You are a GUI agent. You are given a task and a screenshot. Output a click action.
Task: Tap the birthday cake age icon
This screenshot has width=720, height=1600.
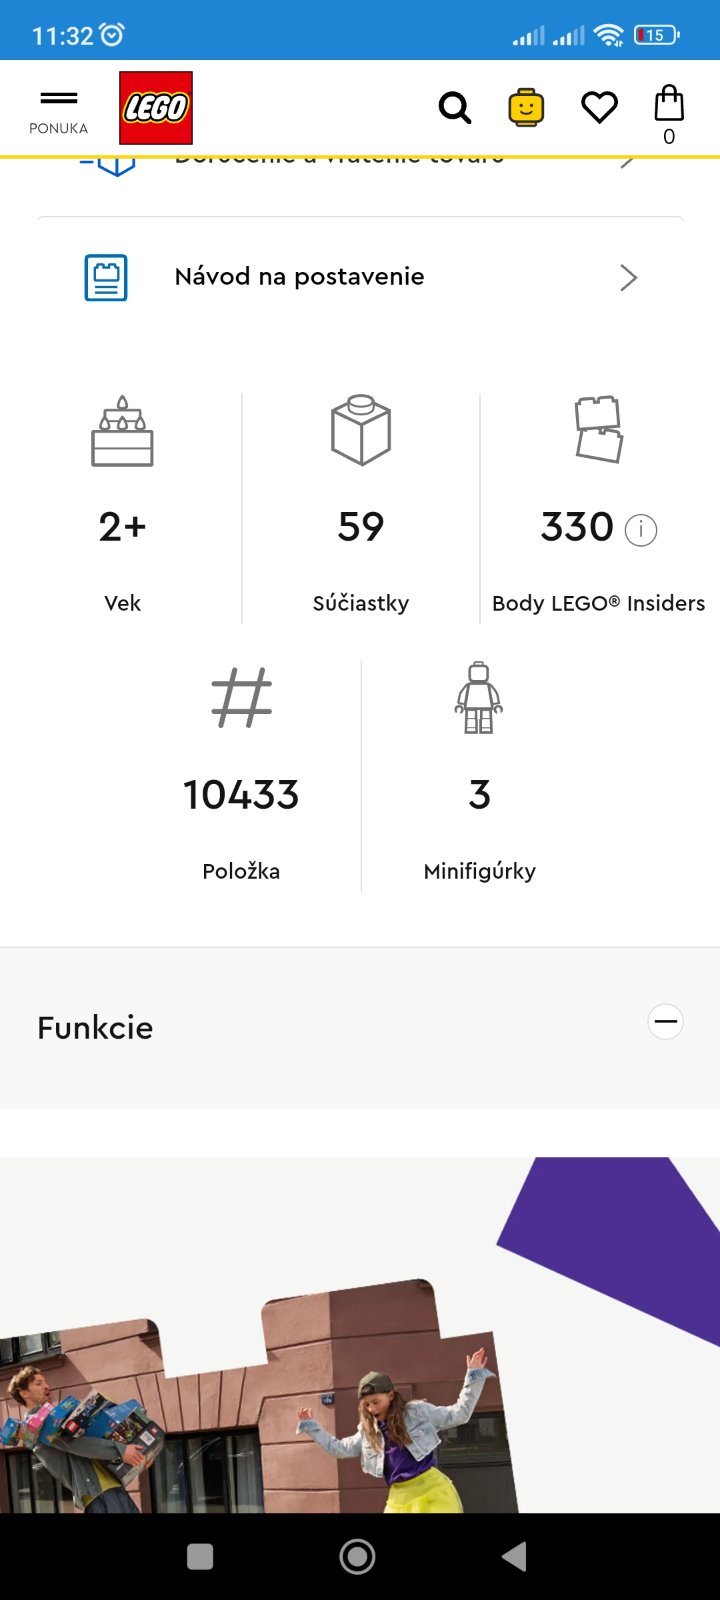point(122,431)
